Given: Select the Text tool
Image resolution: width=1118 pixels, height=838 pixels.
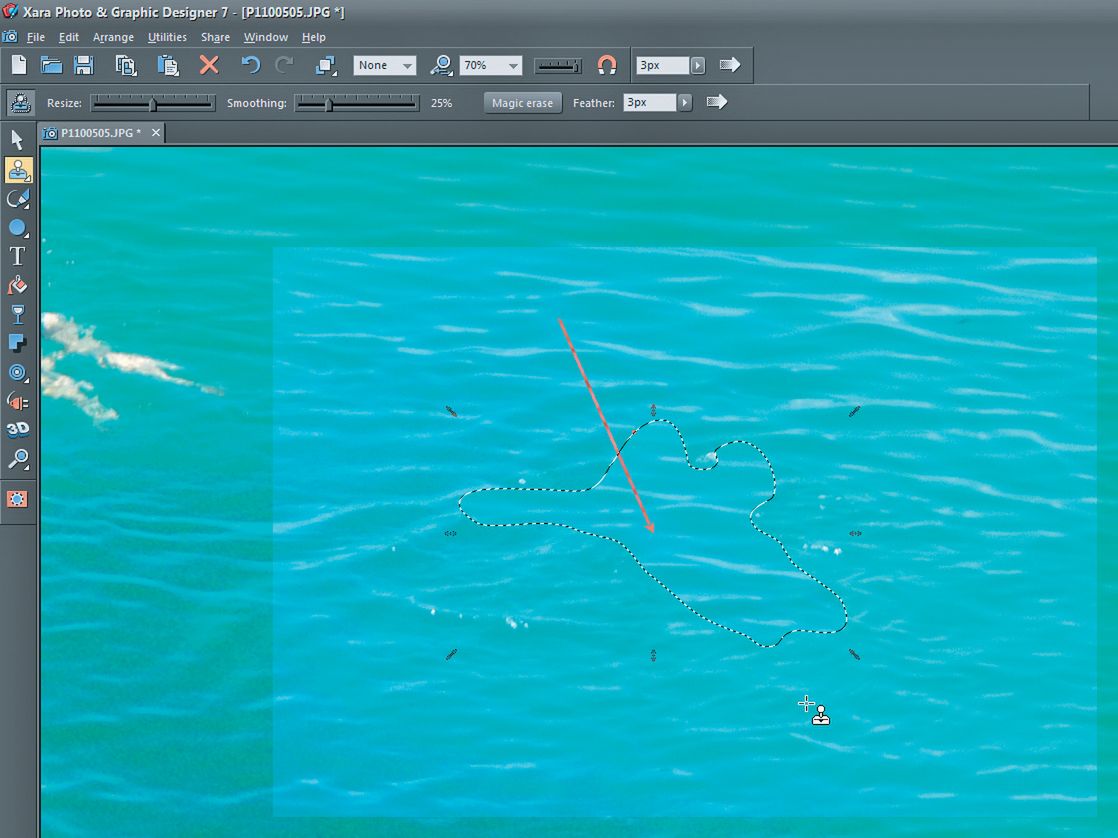Looking at the screenshot, I should tap(18, 256).
